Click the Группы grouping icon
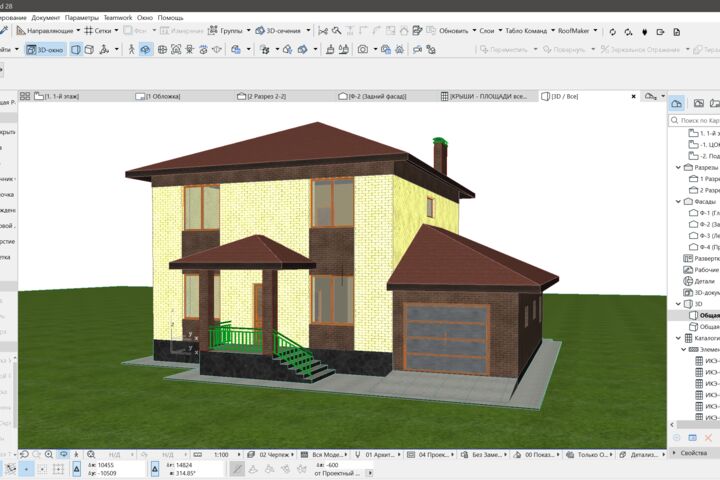Image resolution: width=720 pixels, height=480 pixels. pos(213,31)
